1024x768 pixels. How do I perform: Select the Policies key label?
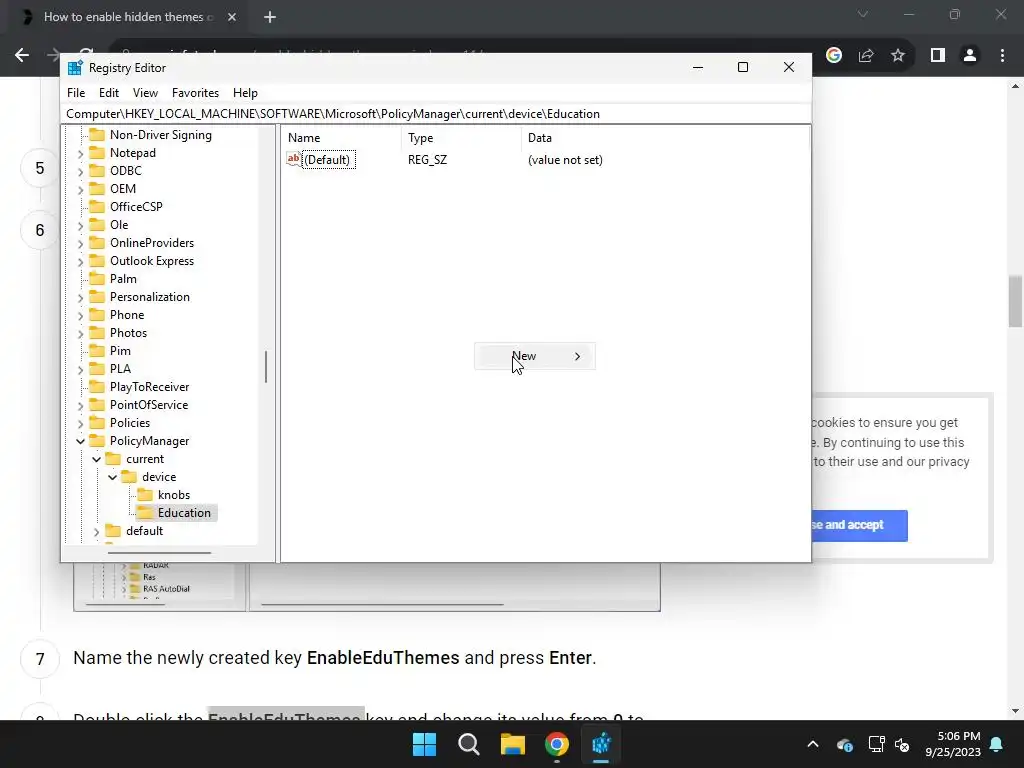pos(129,423)
